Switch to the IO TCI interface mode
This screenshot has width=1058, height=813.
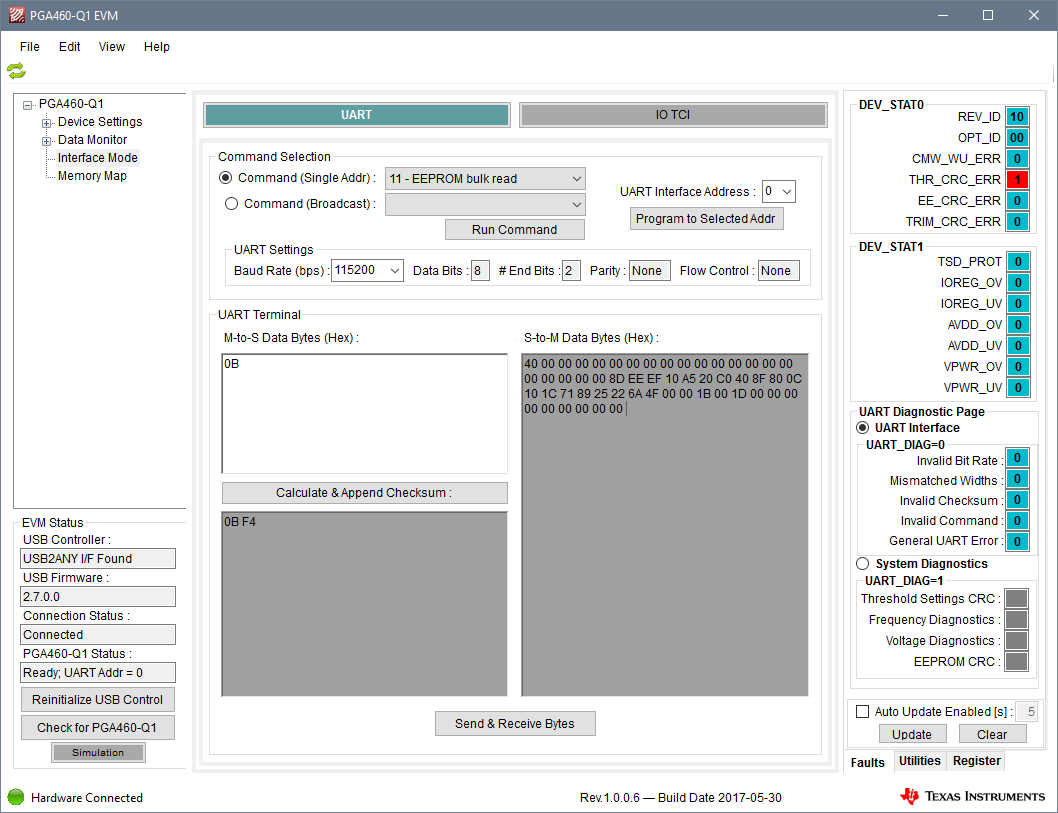673,115
